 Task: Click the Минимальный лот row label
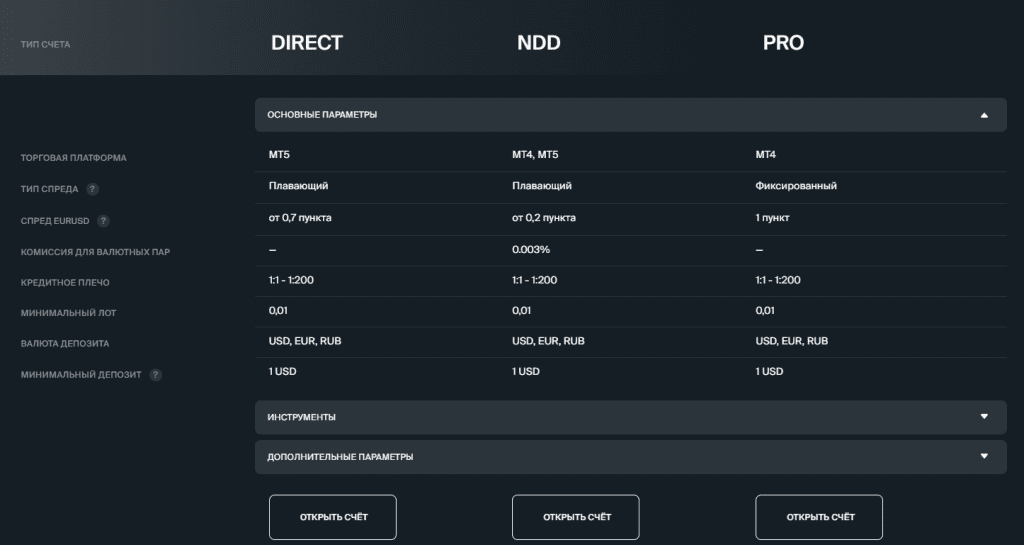[x=68, y=313]
